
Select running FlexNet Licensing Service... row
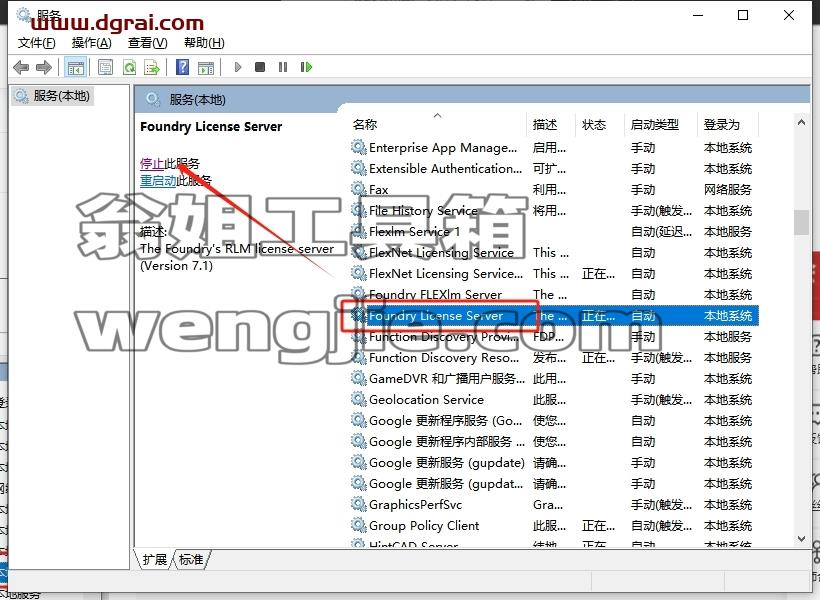point(554,274)
